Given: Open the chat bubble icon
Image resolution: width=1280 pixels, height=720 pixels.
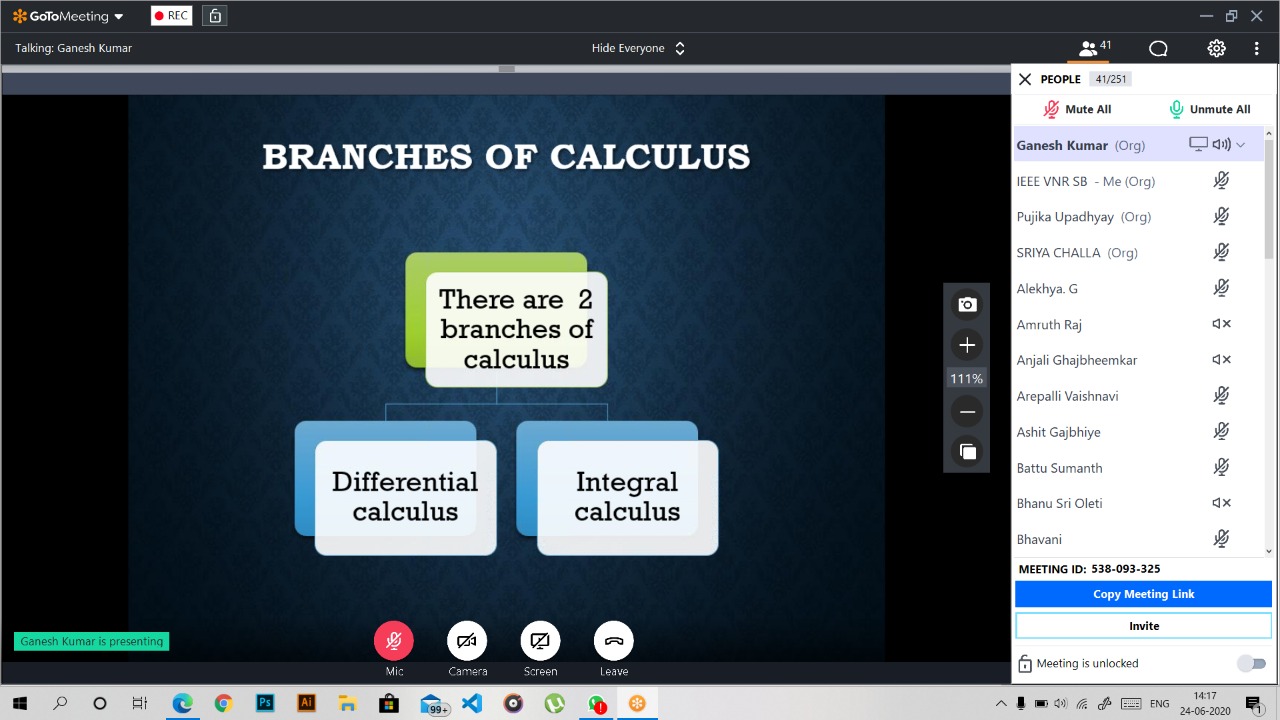Looking at the screenshot, I should pyautogui.click(x=1158, y=48).
